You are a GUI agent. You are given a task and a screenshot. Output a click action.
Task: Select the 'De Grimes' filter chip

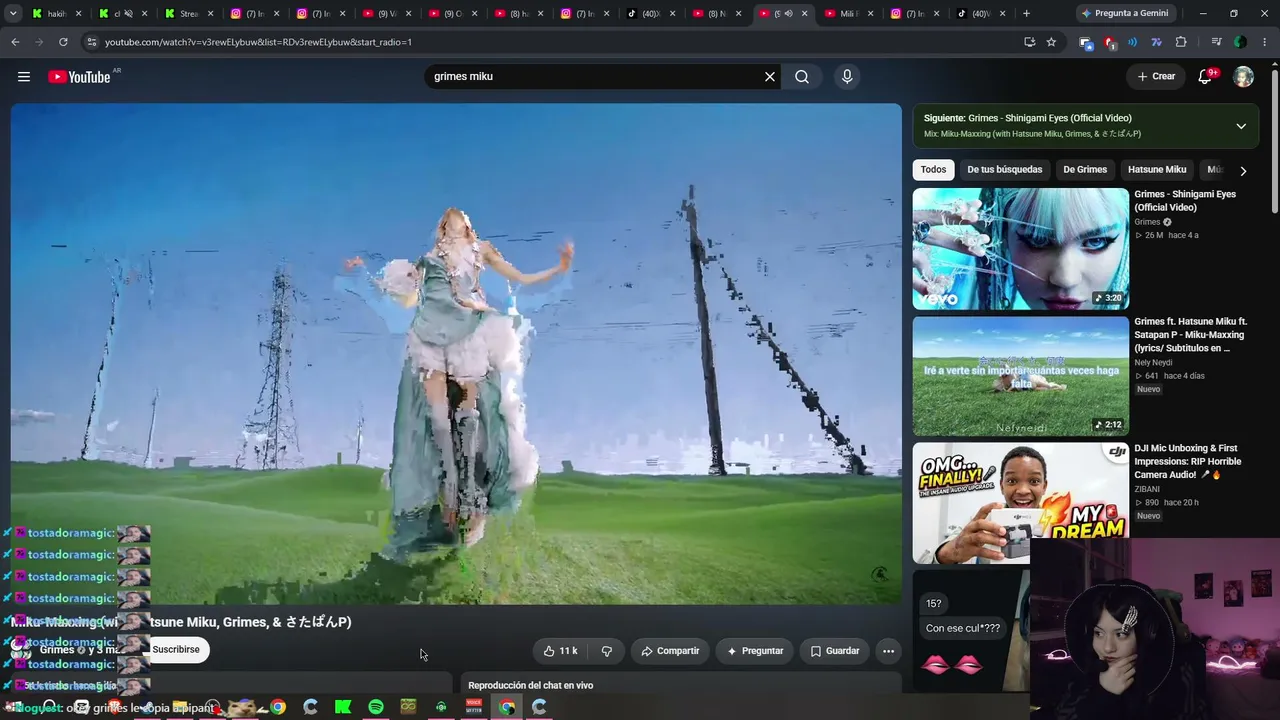point(1085,170)
